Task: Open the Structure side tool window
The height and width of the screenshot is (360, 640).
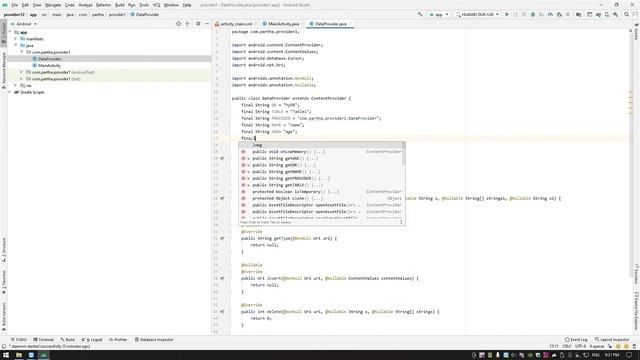Action: (4, 249)
